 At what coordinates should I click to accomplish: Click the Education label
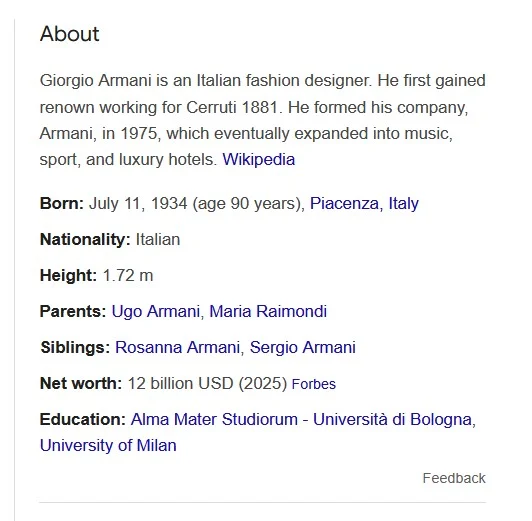click(83, 420)
